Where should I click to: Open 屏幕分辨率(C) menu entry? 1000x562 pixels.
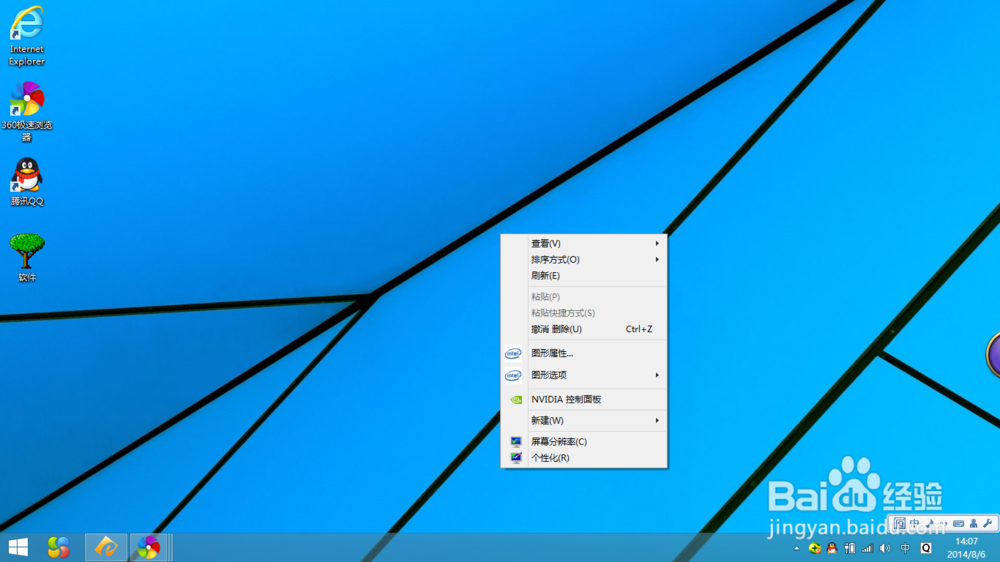(x=584, y=441)
